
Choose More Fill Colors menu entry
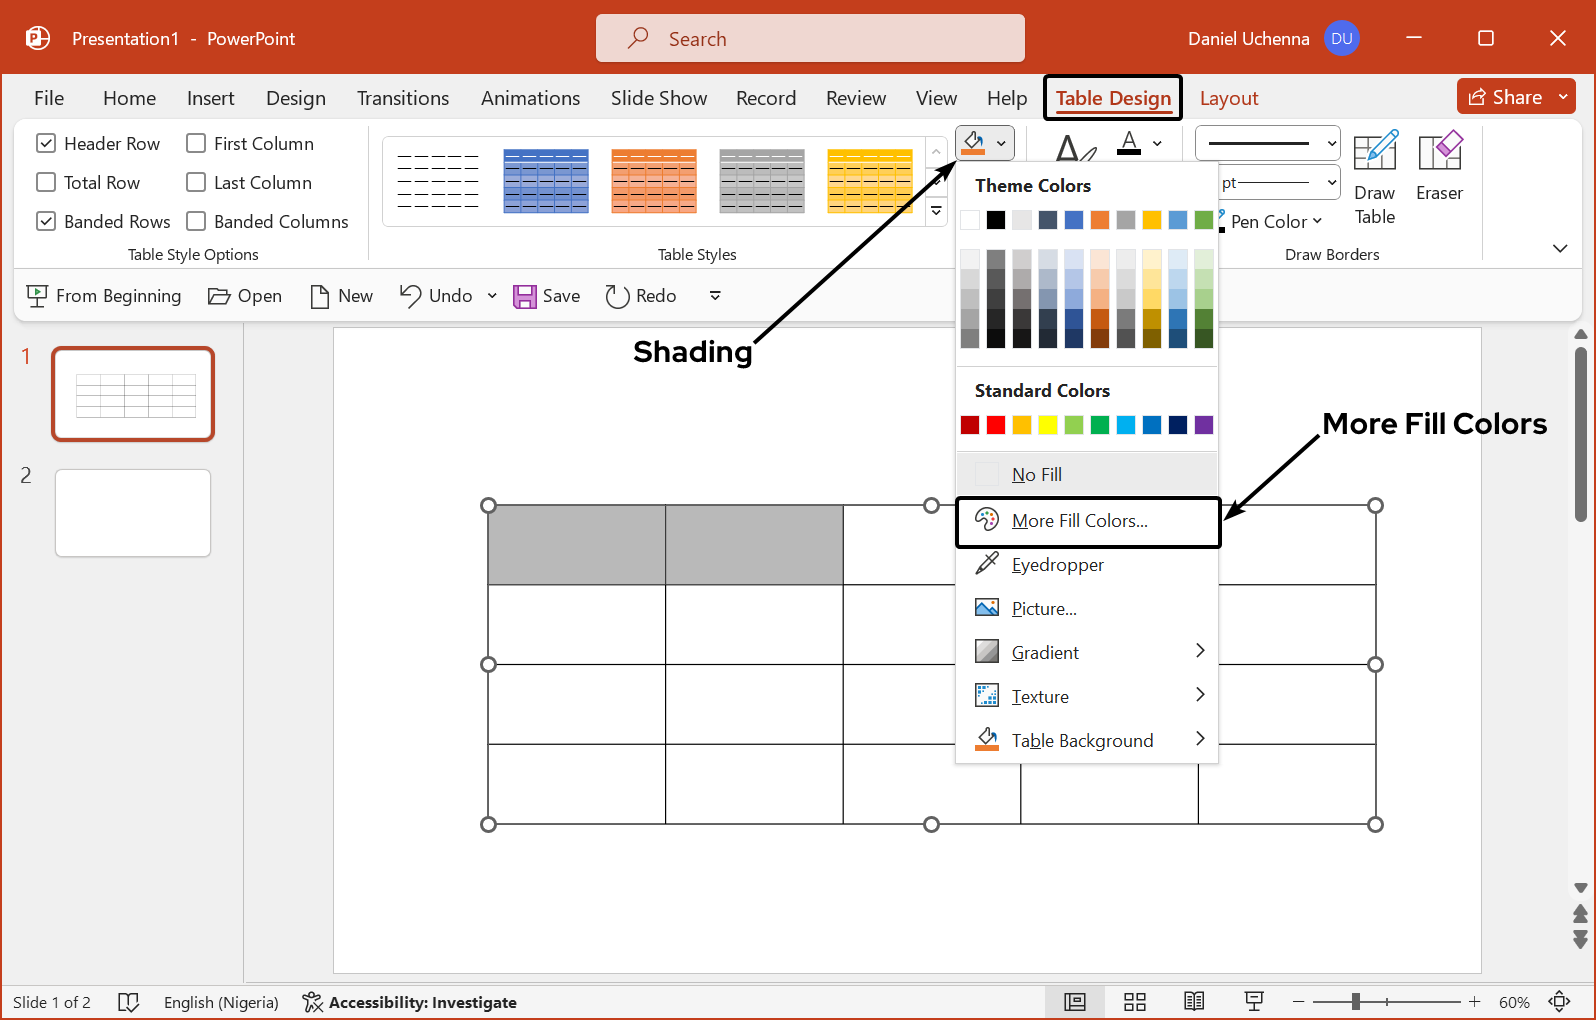(x=1079, y=521)
